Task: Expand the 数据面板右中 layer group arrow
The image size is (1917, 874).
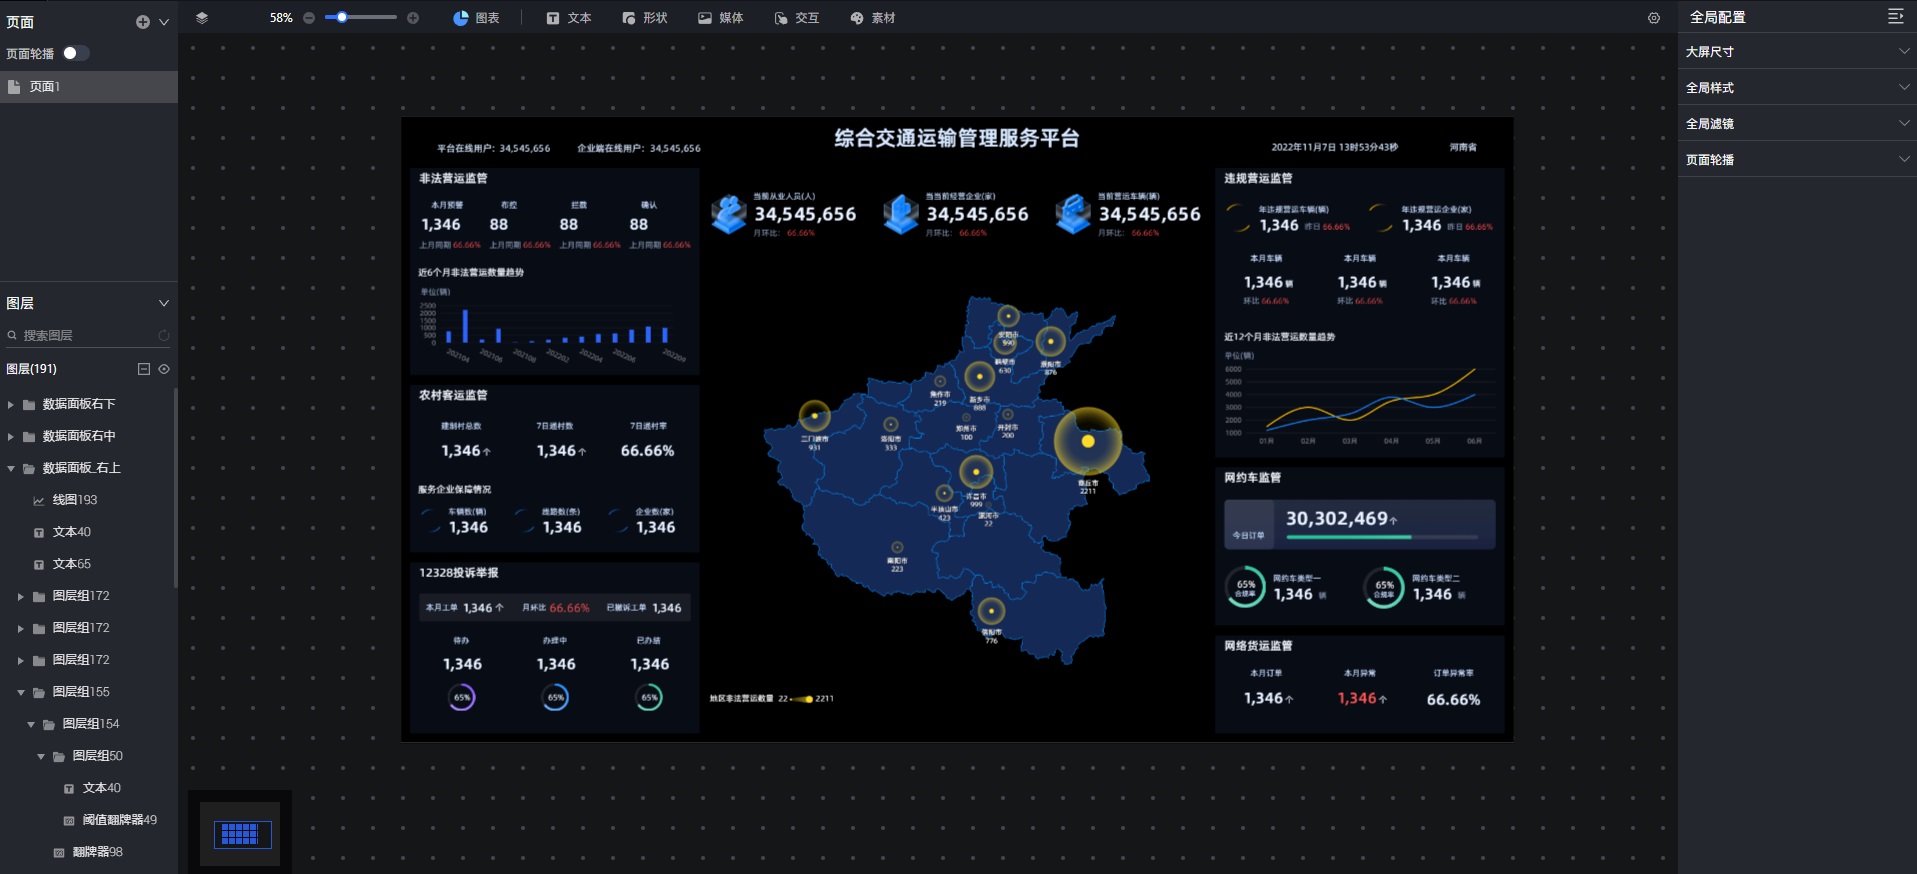Action: coord(11,436)
